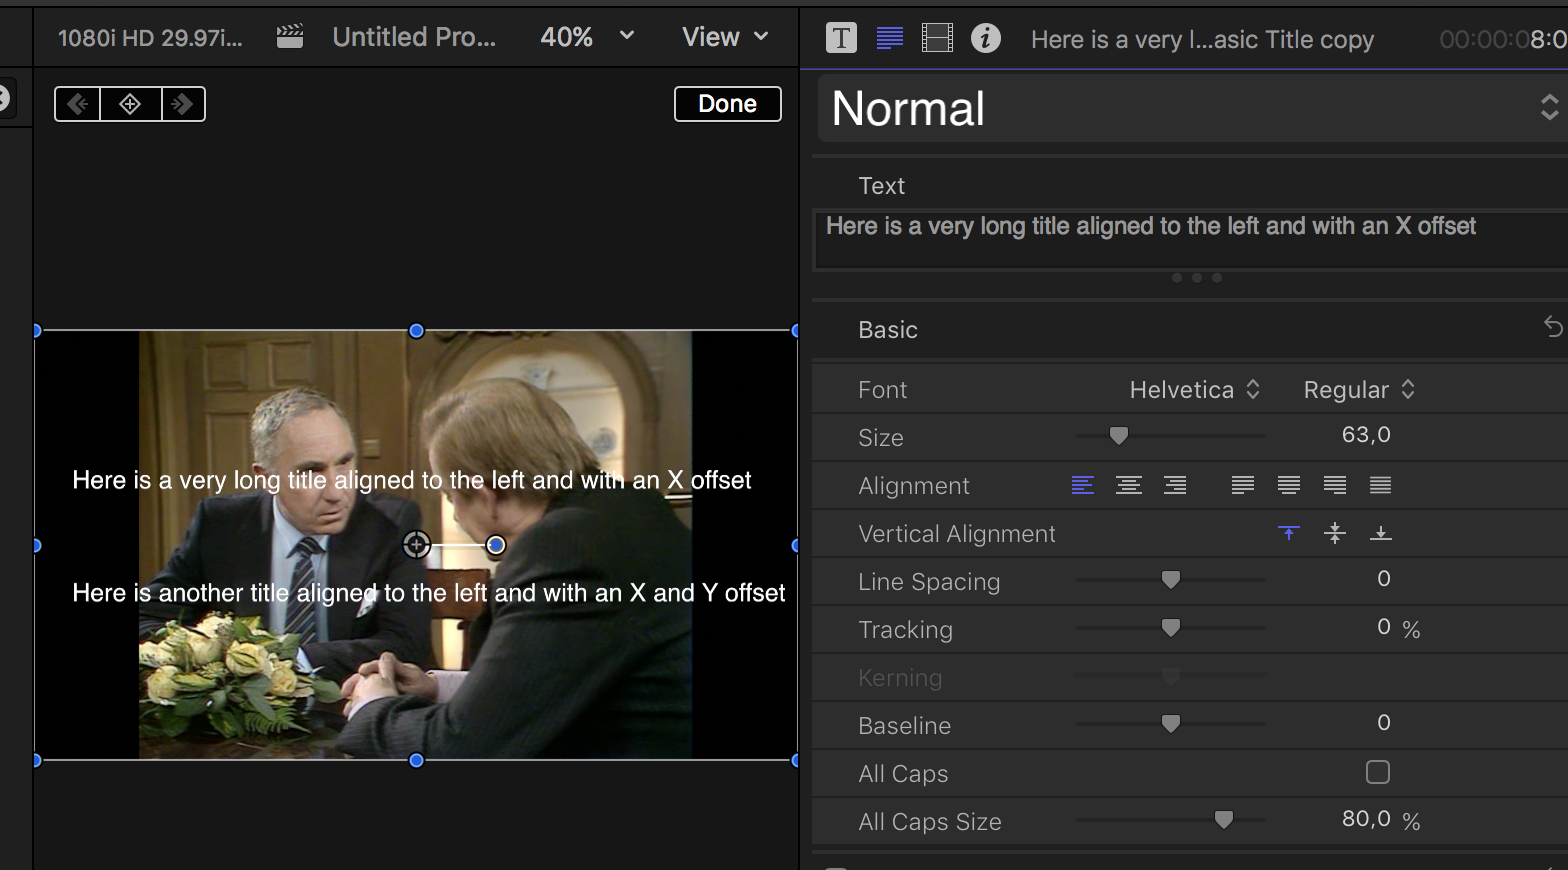Center-align the text

click(x=1129, y=485)
